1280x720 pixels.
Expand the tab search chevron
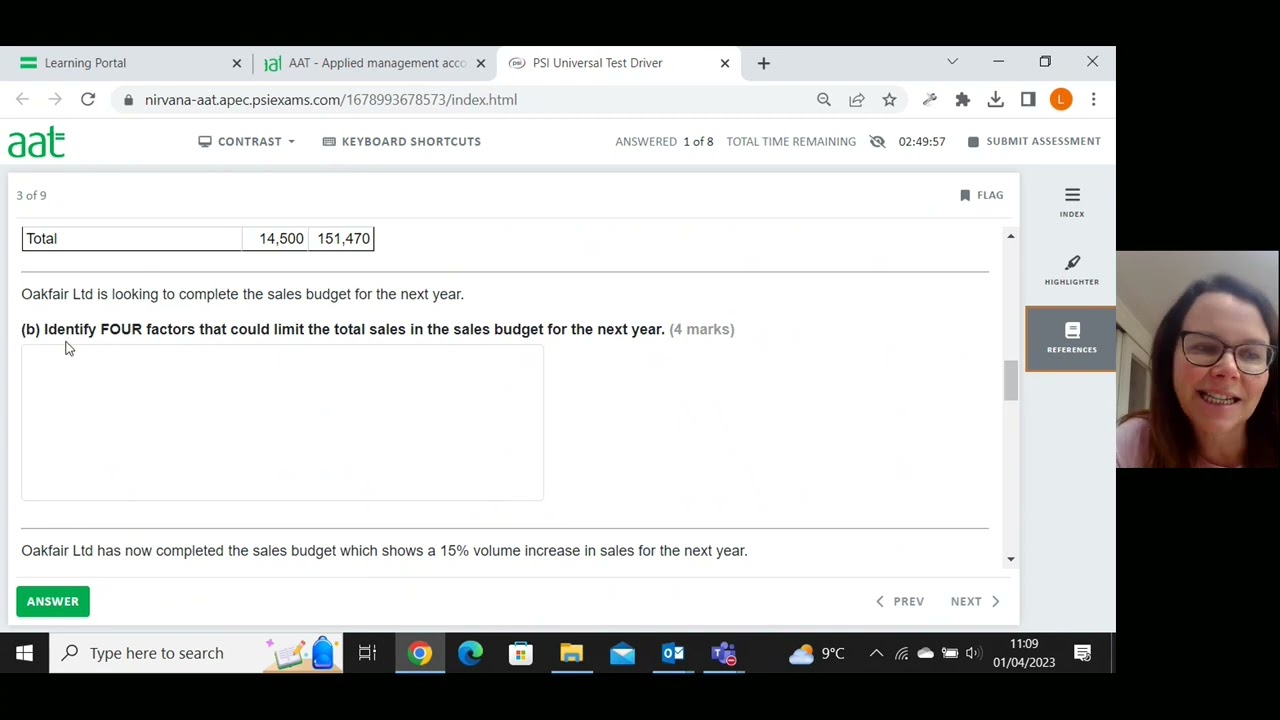952,62
